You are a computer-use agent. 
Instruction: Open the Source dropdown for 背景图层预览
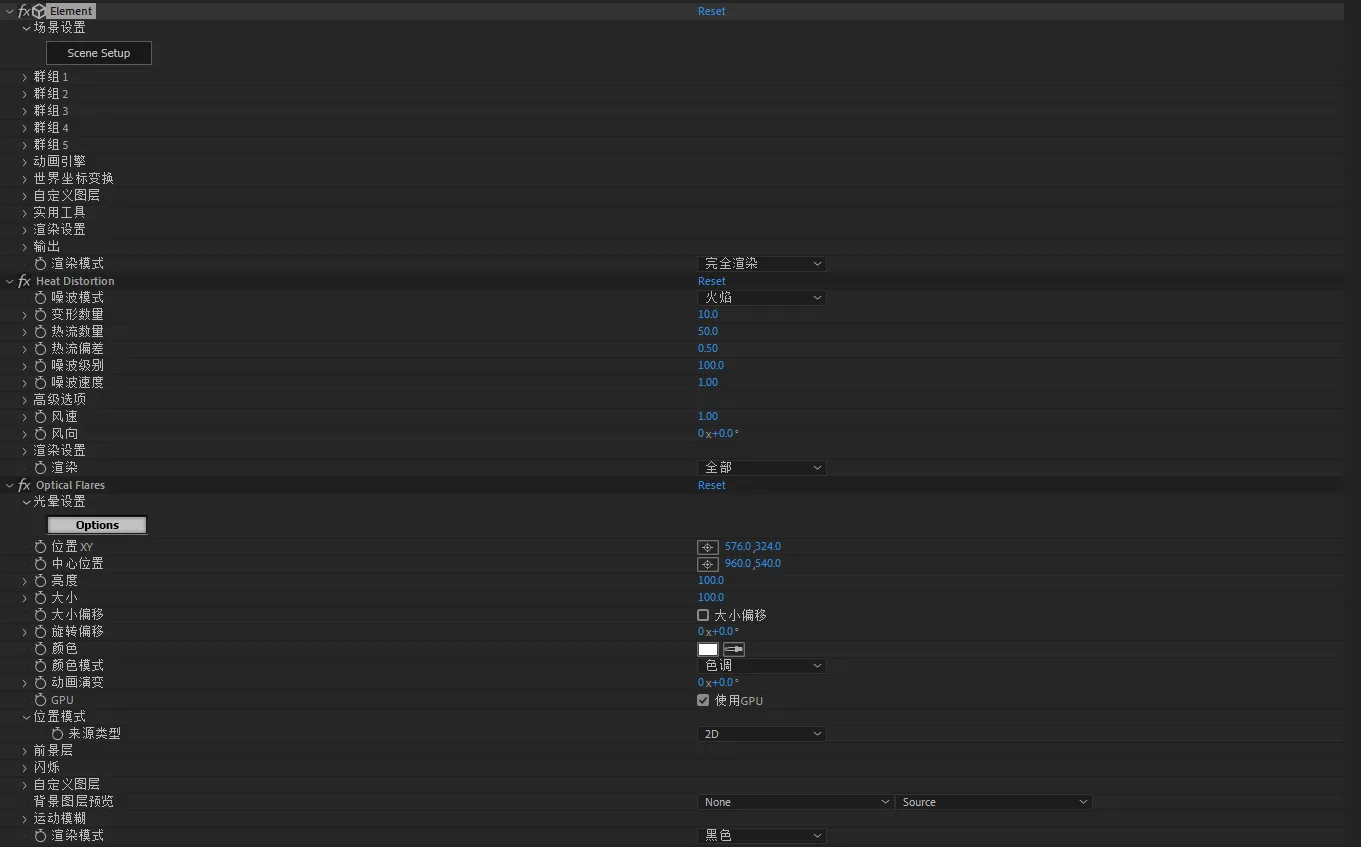point(994,802)
